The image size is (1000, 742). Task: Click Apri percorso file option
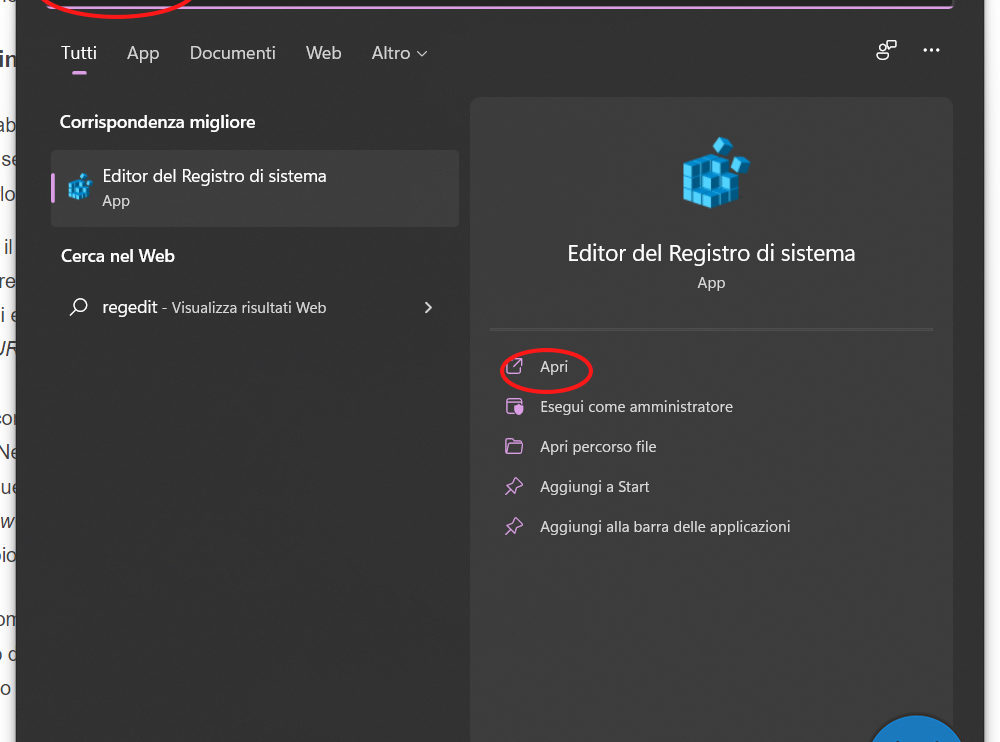pos(598,447)
